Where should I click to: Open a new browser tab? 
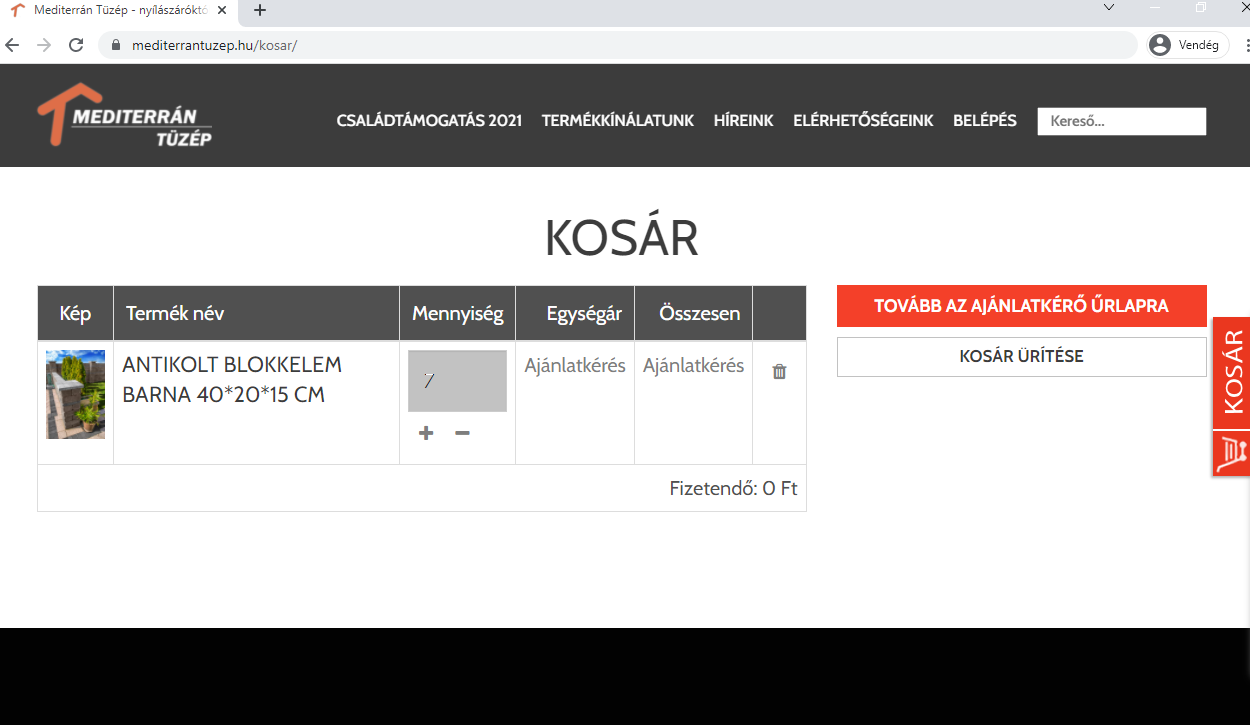(260, 10)
